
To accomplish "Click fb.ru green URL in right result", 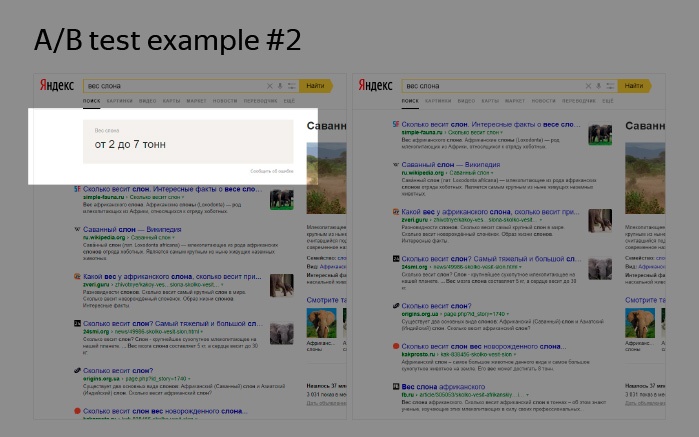I will pyautogui.click(x=408, y=395).
